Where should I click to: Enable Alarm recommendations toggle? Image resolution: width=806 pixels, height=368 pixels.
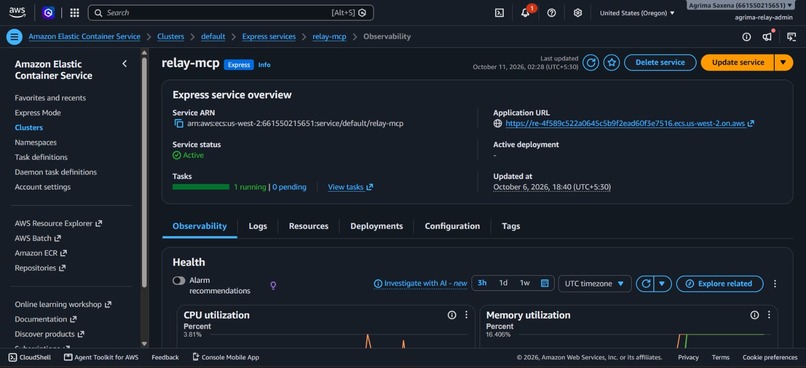coord(179,281)
